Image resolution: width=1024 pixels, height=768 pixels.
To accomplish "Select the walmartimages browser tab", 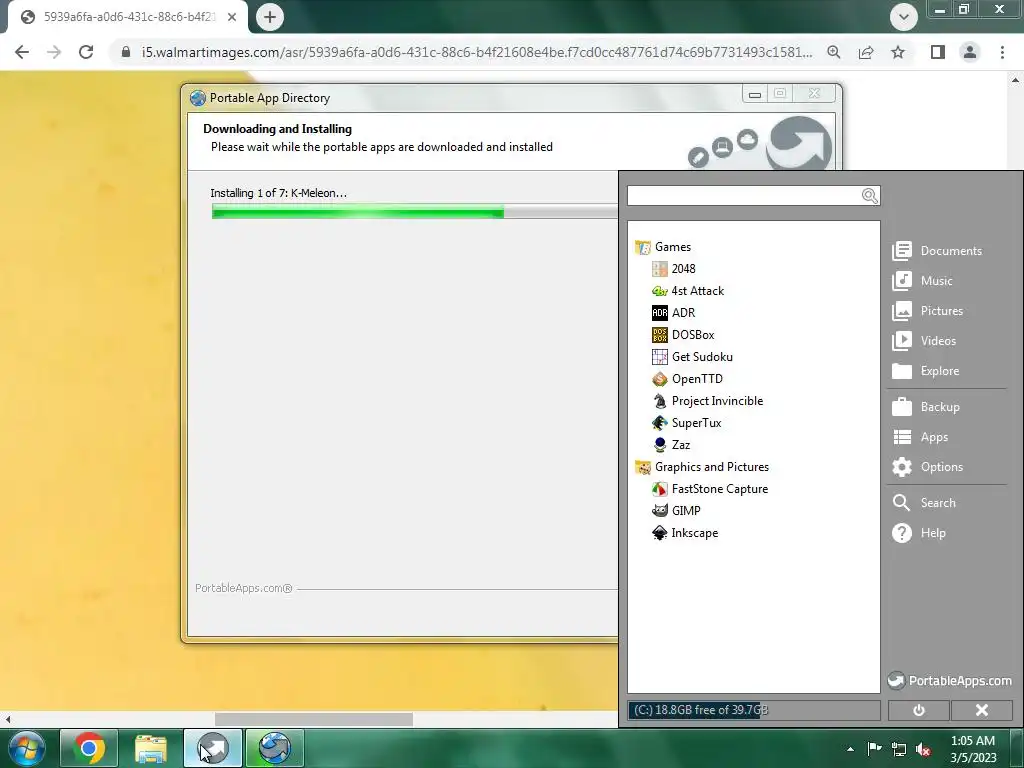I will [x=128, y=17].
